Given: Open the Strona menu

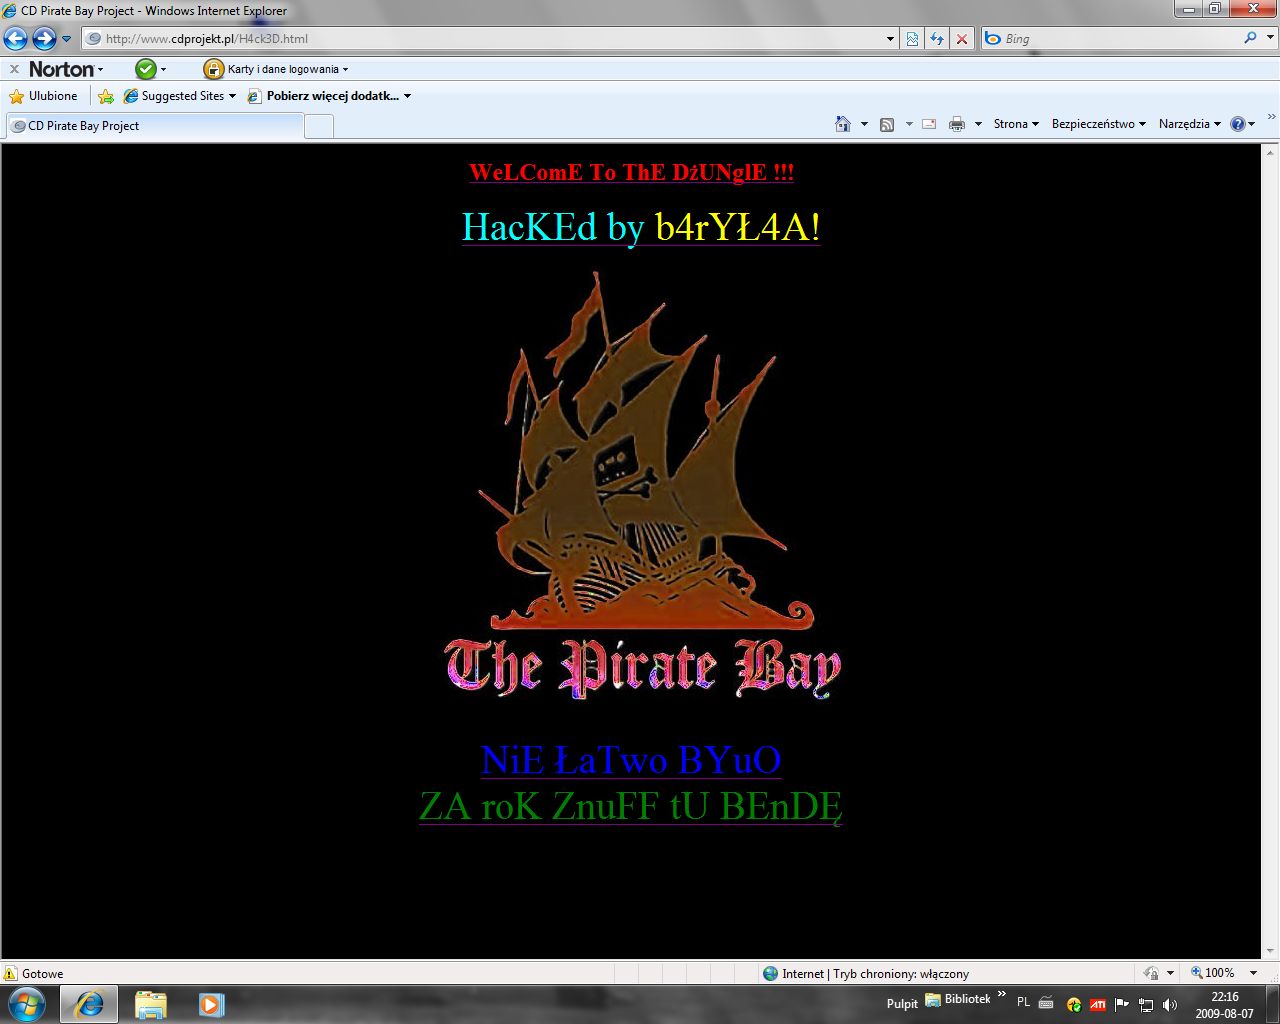Looking at the screenshot, I should coord(1016,124).
